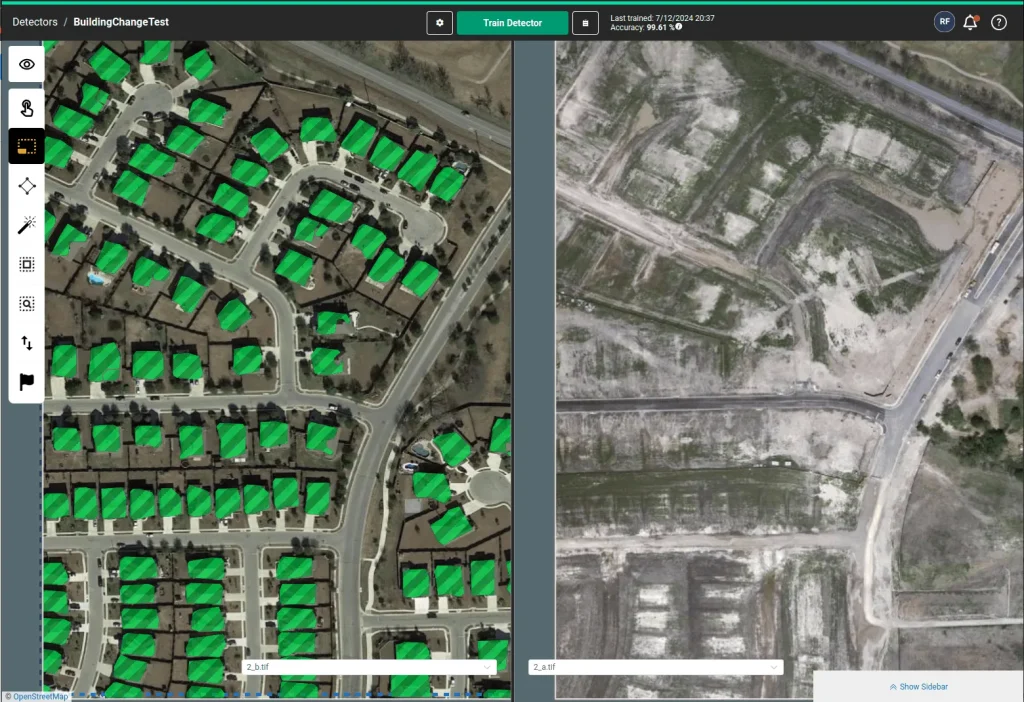Click the Last trained timestamp text

662,18
